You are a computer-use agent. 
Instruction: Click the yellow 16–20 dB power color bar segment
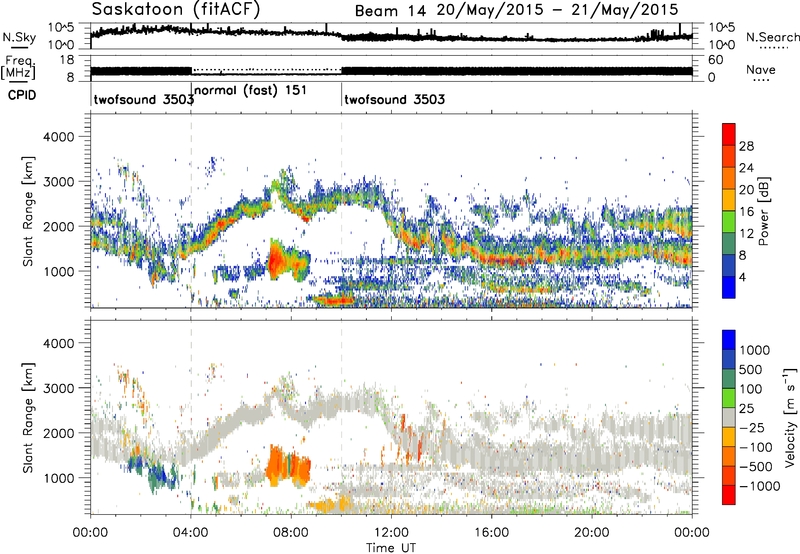[729, 200]
